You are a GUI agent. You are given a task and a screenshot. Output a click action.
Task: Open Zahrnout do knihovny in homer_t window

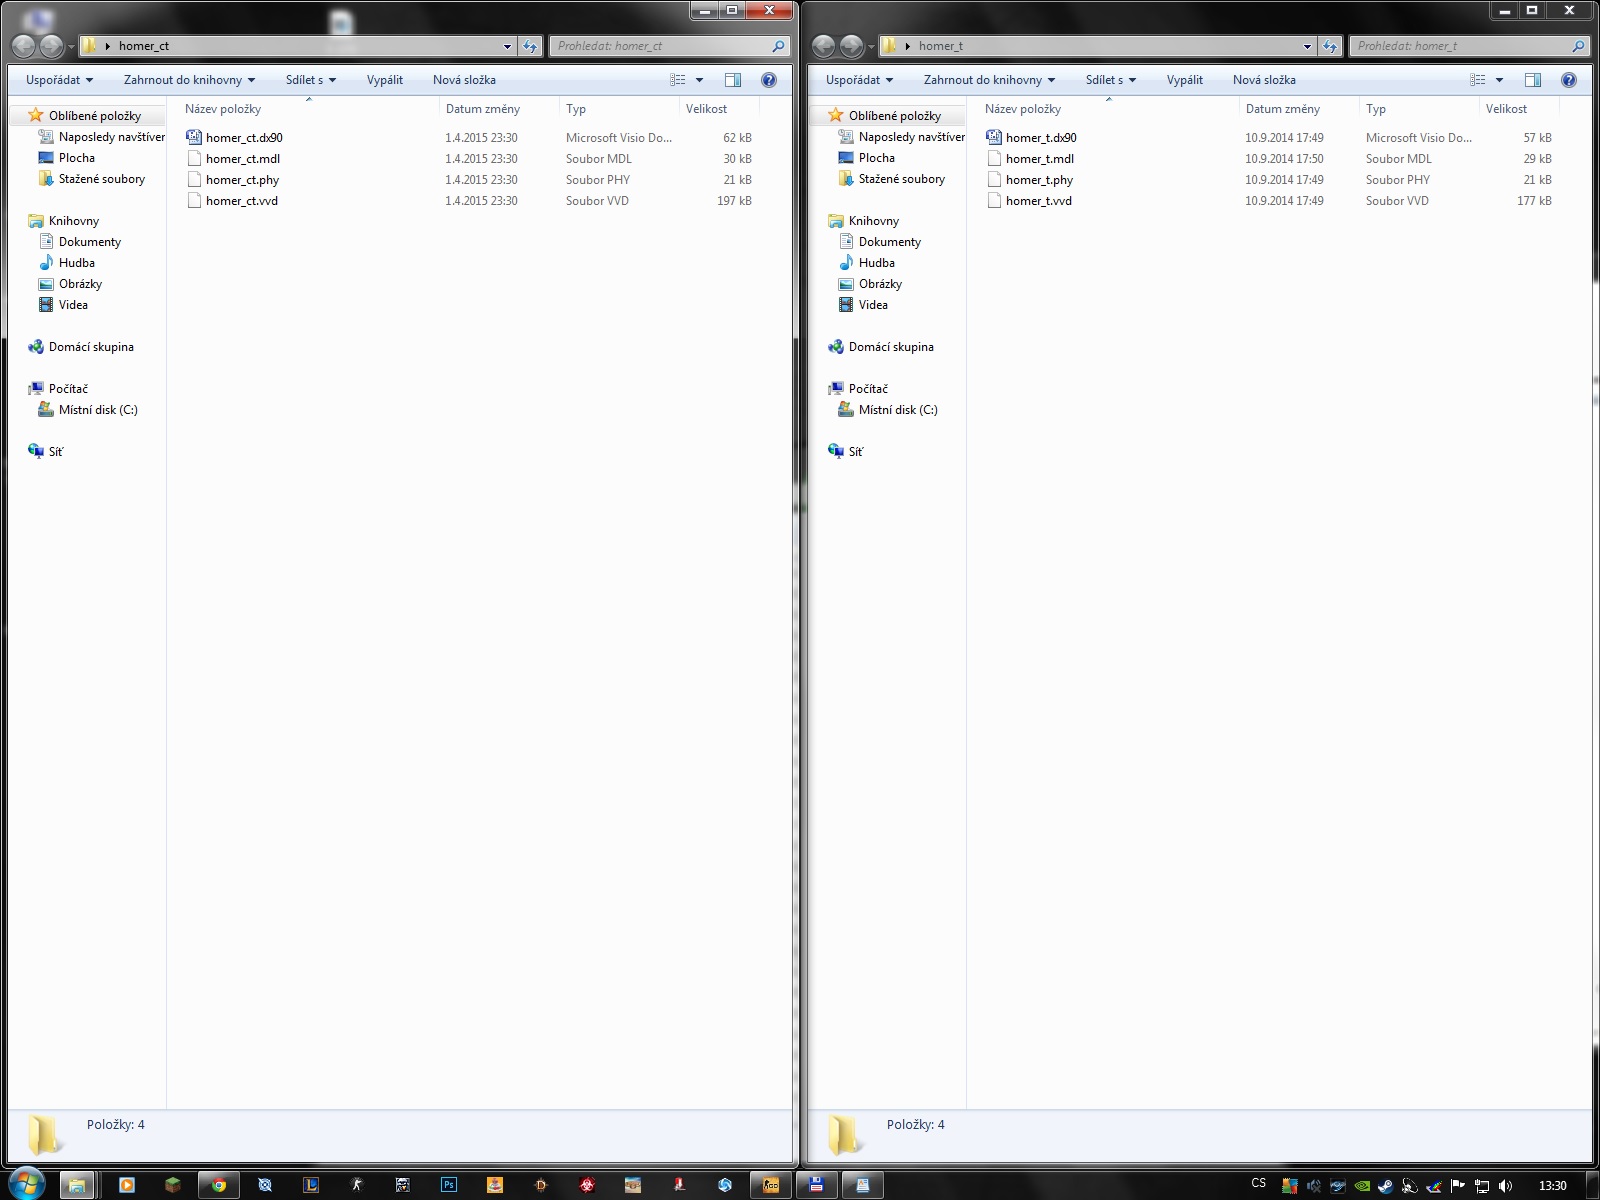(989, 80)
